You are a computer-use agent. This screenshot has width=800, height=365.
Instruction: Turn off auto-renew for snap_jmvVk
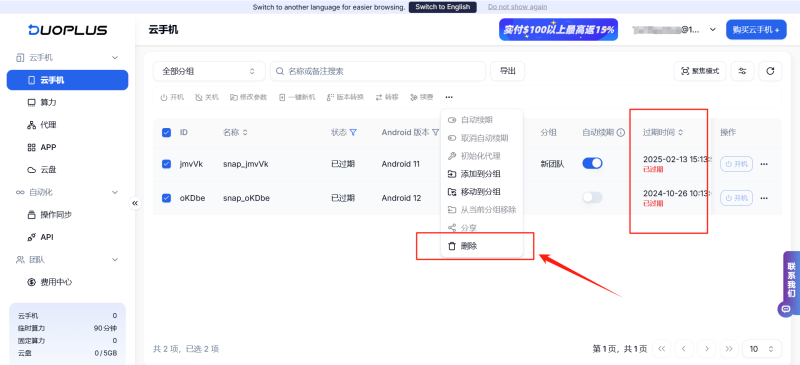click(x=592, y=163)
